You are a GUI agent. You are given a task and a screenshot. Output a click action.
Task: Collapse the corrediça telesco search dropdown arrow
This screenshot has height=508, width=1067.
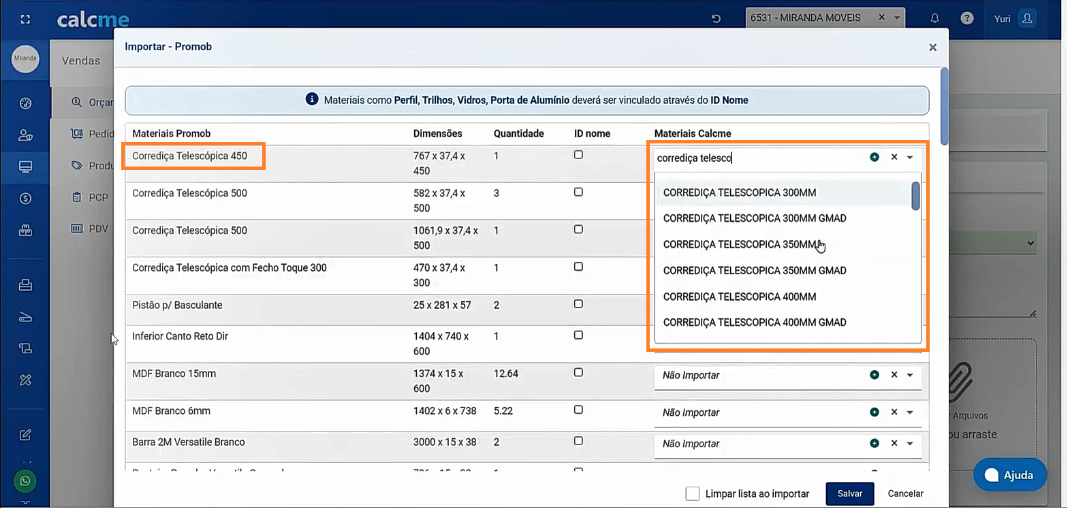click(x=910, y=157)
